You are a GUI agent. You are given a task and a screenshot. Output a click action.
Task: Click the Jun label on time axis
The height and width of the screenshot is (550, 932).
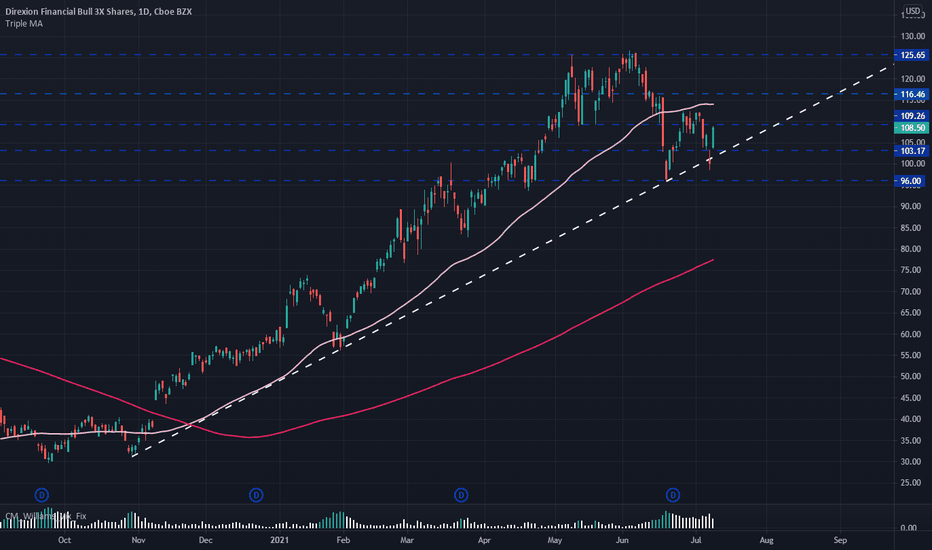(622, 540)
